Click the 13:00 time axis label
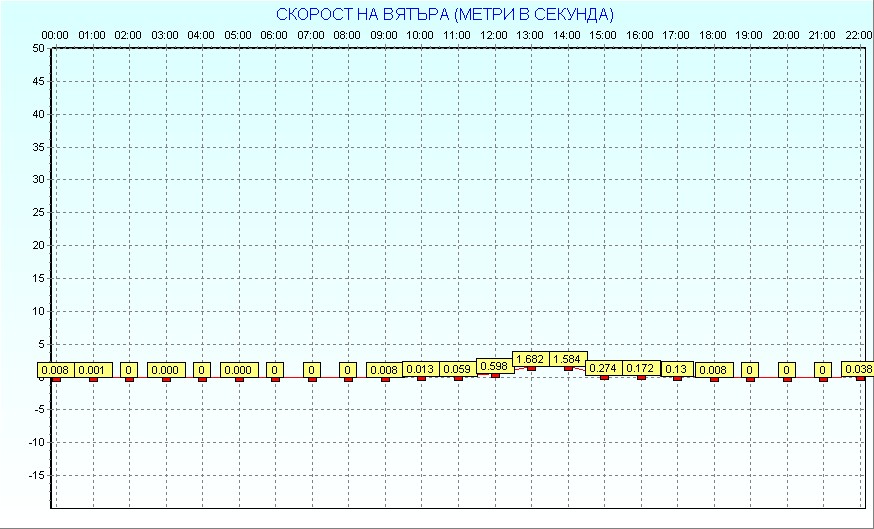874x529 pixels. tap(530, 35)
